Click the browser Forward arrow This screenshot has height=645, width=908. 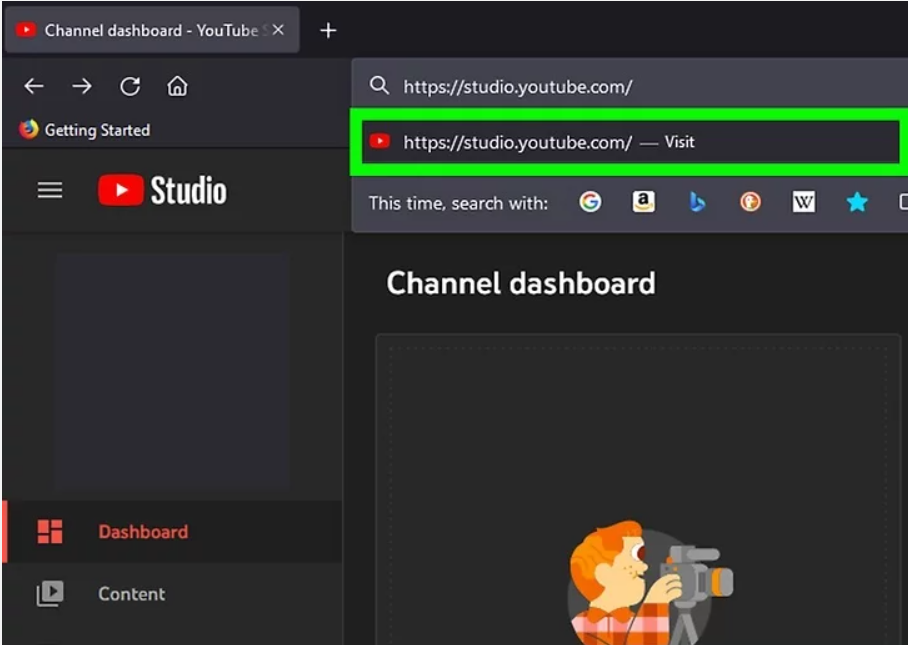(82, 86)
